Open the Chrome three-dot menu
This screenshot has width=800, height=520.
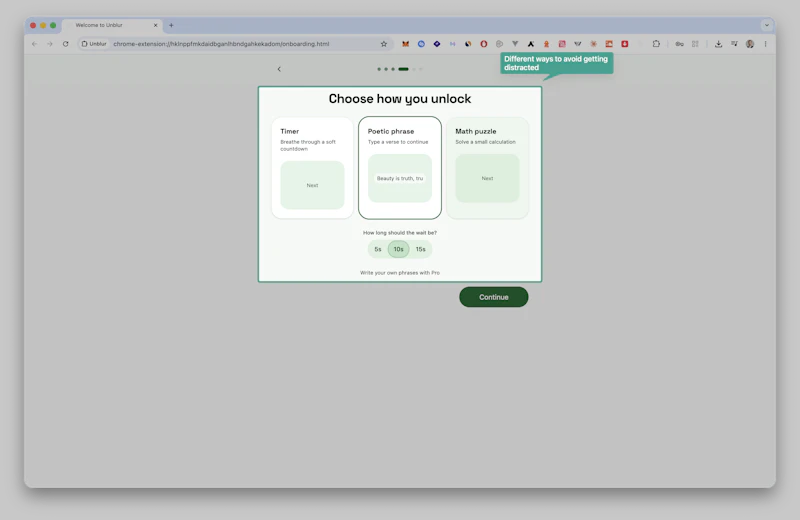(765, 44)
